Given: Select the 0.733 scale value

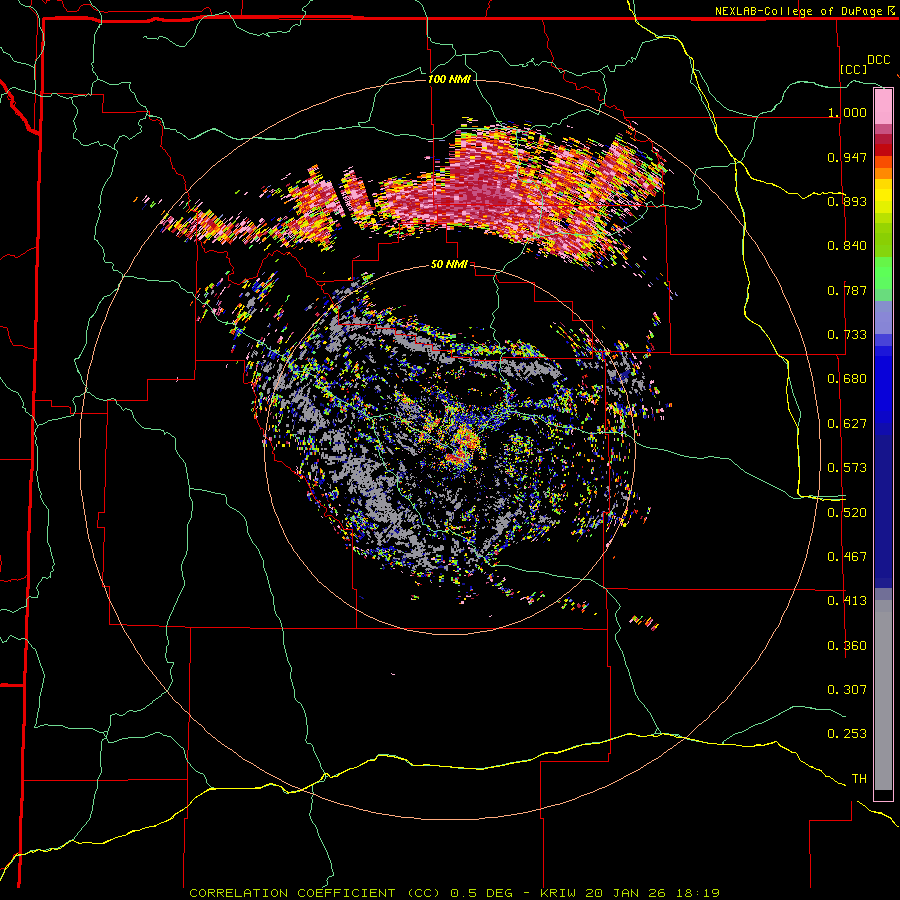Looking at the screenshot, I should coord(847,335).
